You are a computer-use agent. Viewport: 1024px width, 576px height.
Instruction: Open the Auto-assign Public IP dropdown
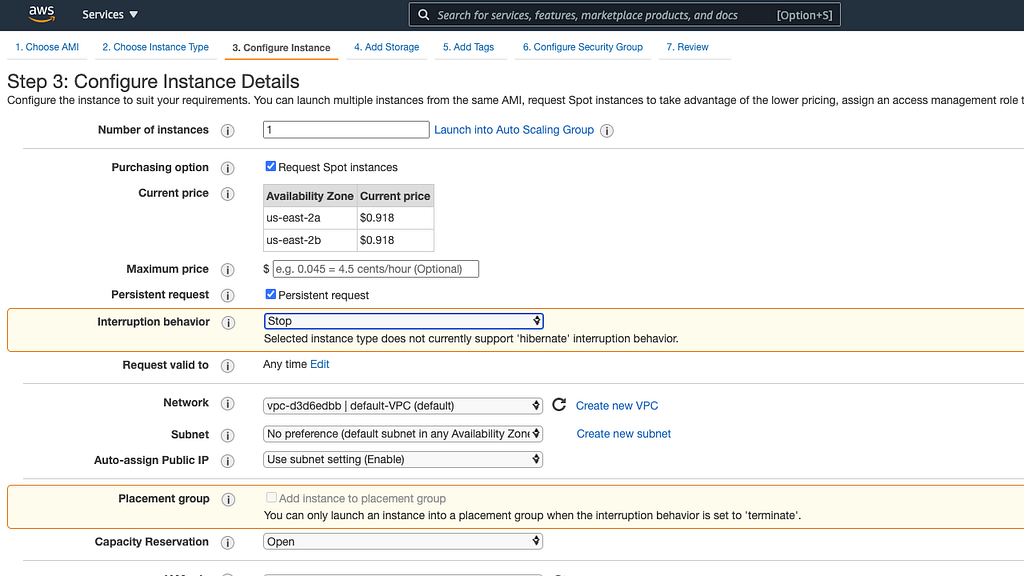pos(403,459)
